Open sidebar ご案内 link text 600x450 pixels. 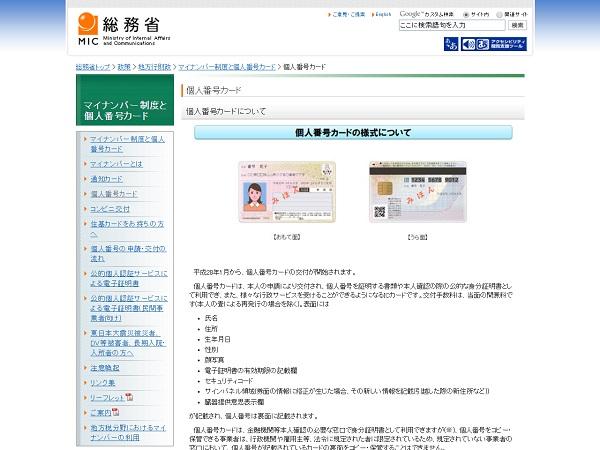click(x=101, y=413)
